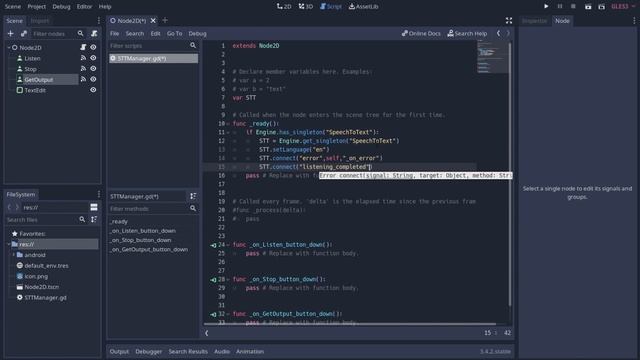Collapse the res:// folder
This screenshot has height=360, width=640.
point(9,244)
